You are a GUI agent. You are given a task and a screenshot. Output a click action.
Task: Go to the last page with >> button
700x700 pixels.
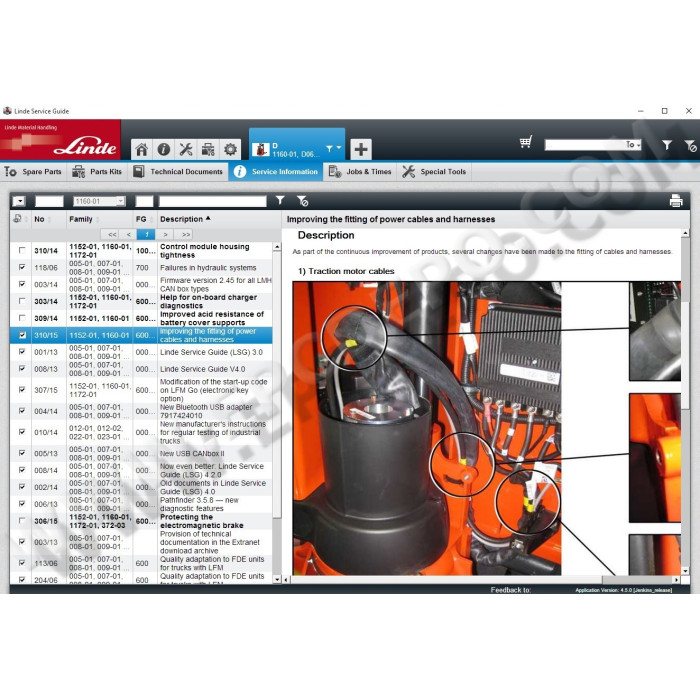[186, 234]
